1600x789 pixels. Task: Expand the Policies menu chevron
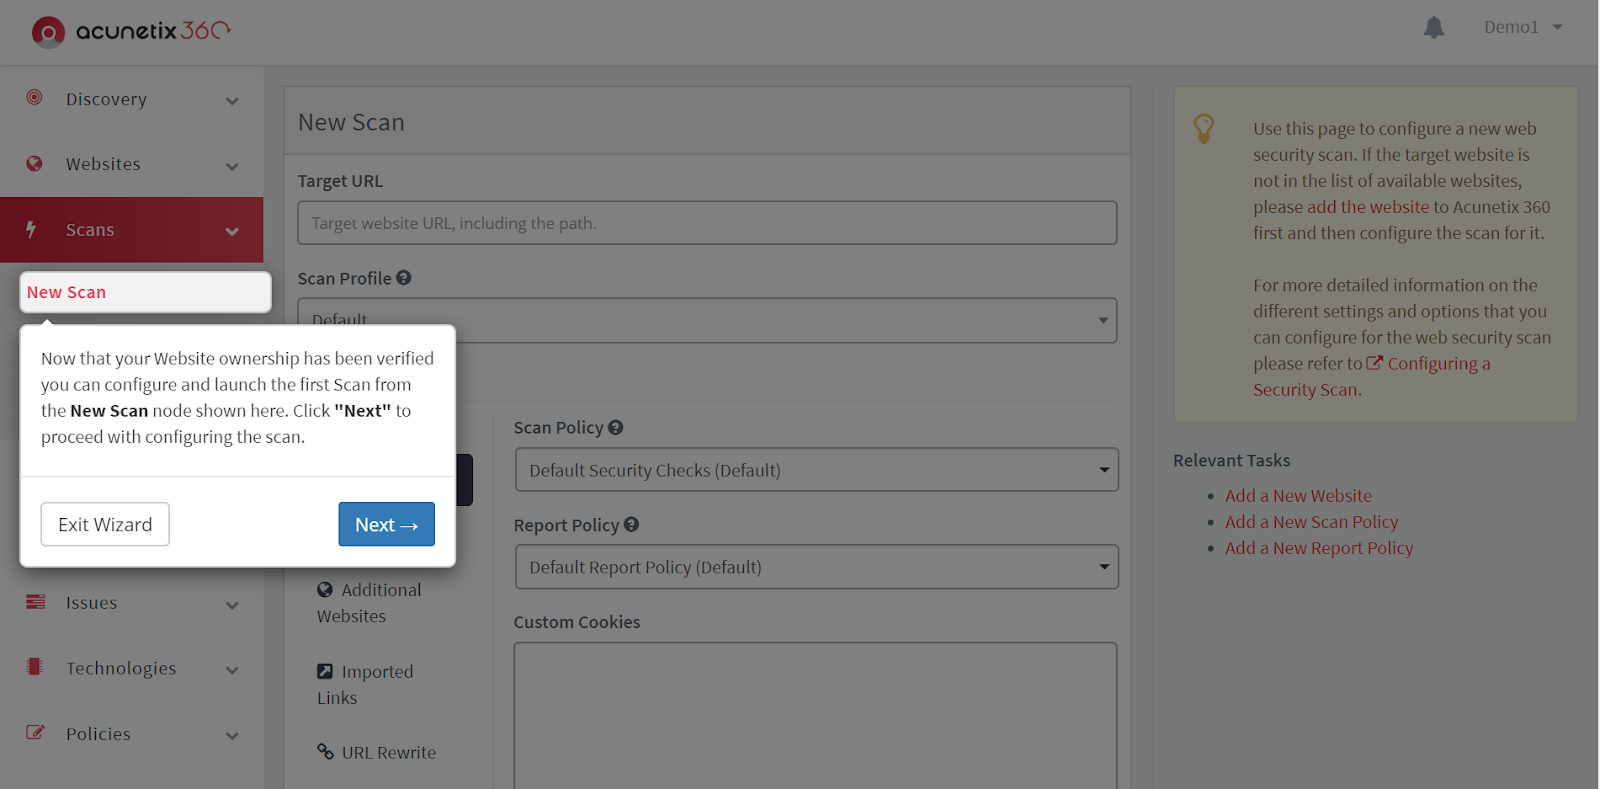pyautogui.click(x=232, y=736)
